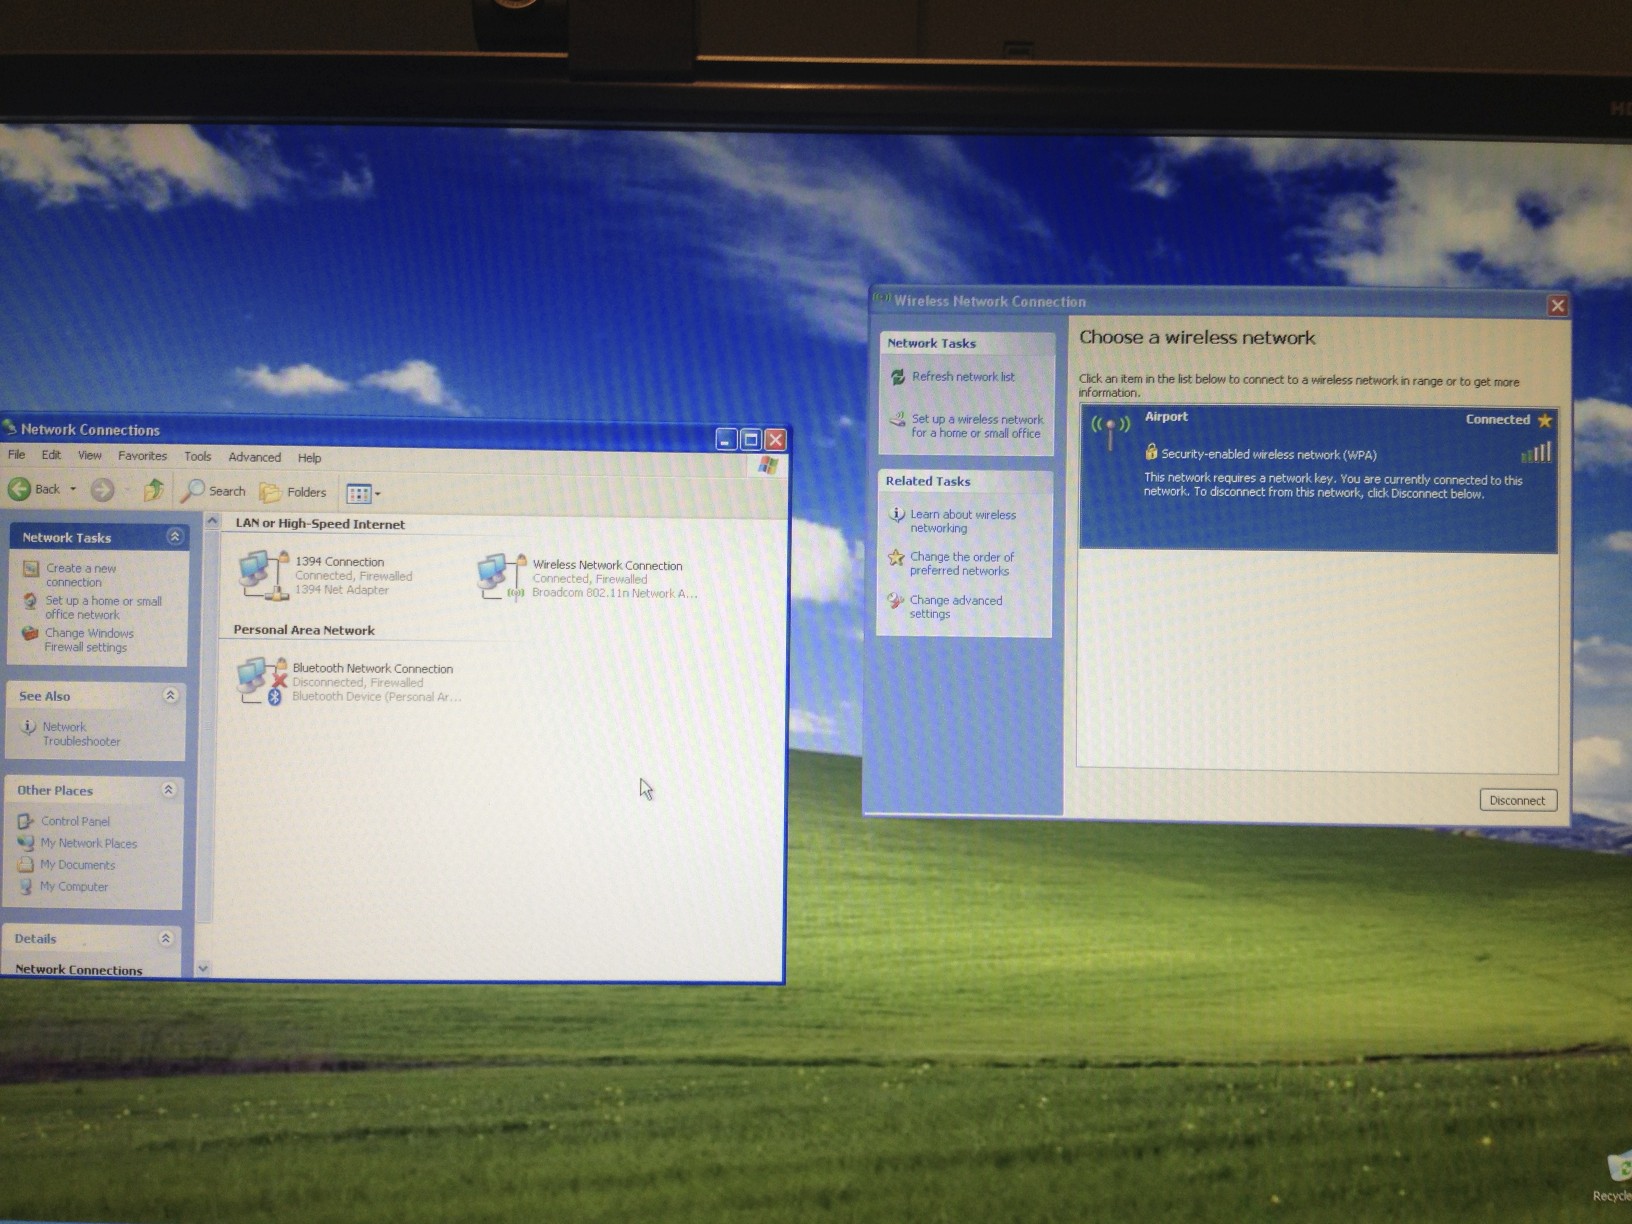Click sidebar scrollbar down arrow in Network Connections

(x=203, y=968)
